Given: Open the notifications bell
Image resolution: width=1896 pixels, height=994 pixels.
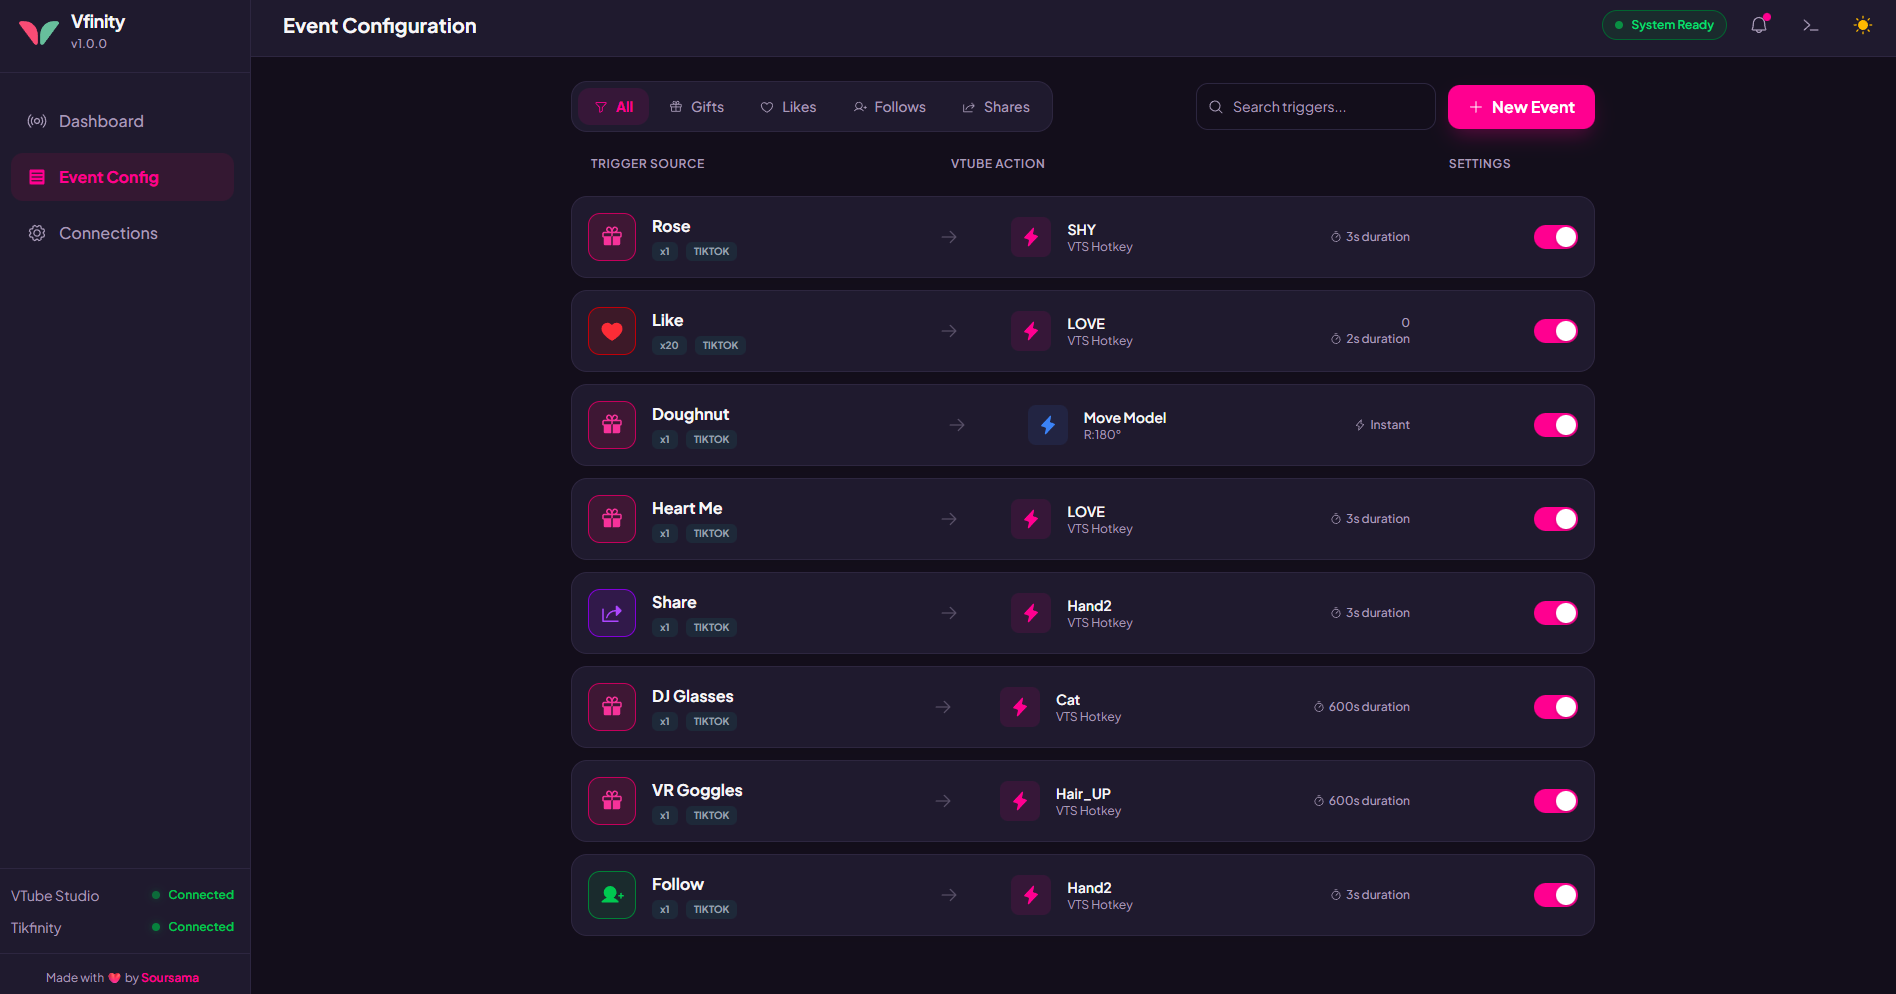Looking at the screenshot, I should (1759, 25).
